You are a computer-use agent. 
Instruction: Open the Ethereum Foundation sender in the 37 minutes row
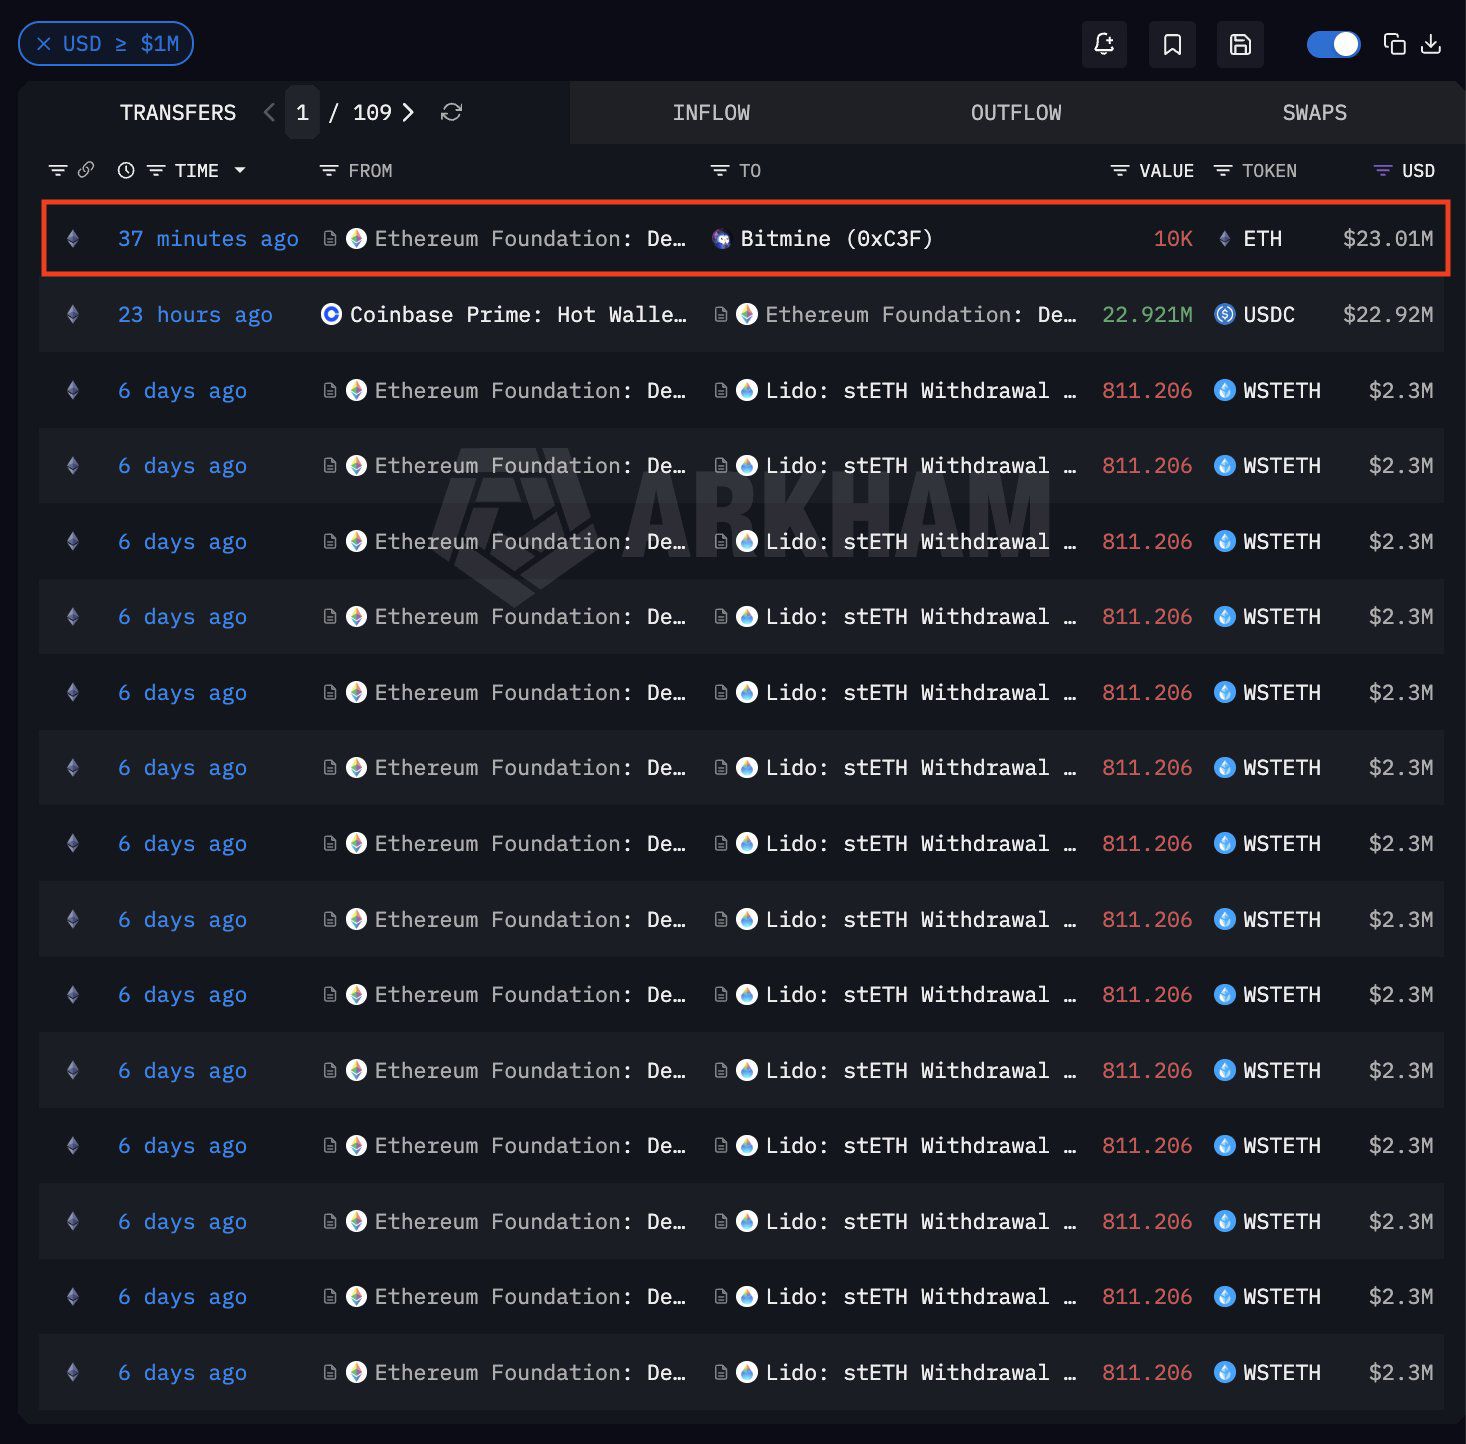(x=530, y=239)
